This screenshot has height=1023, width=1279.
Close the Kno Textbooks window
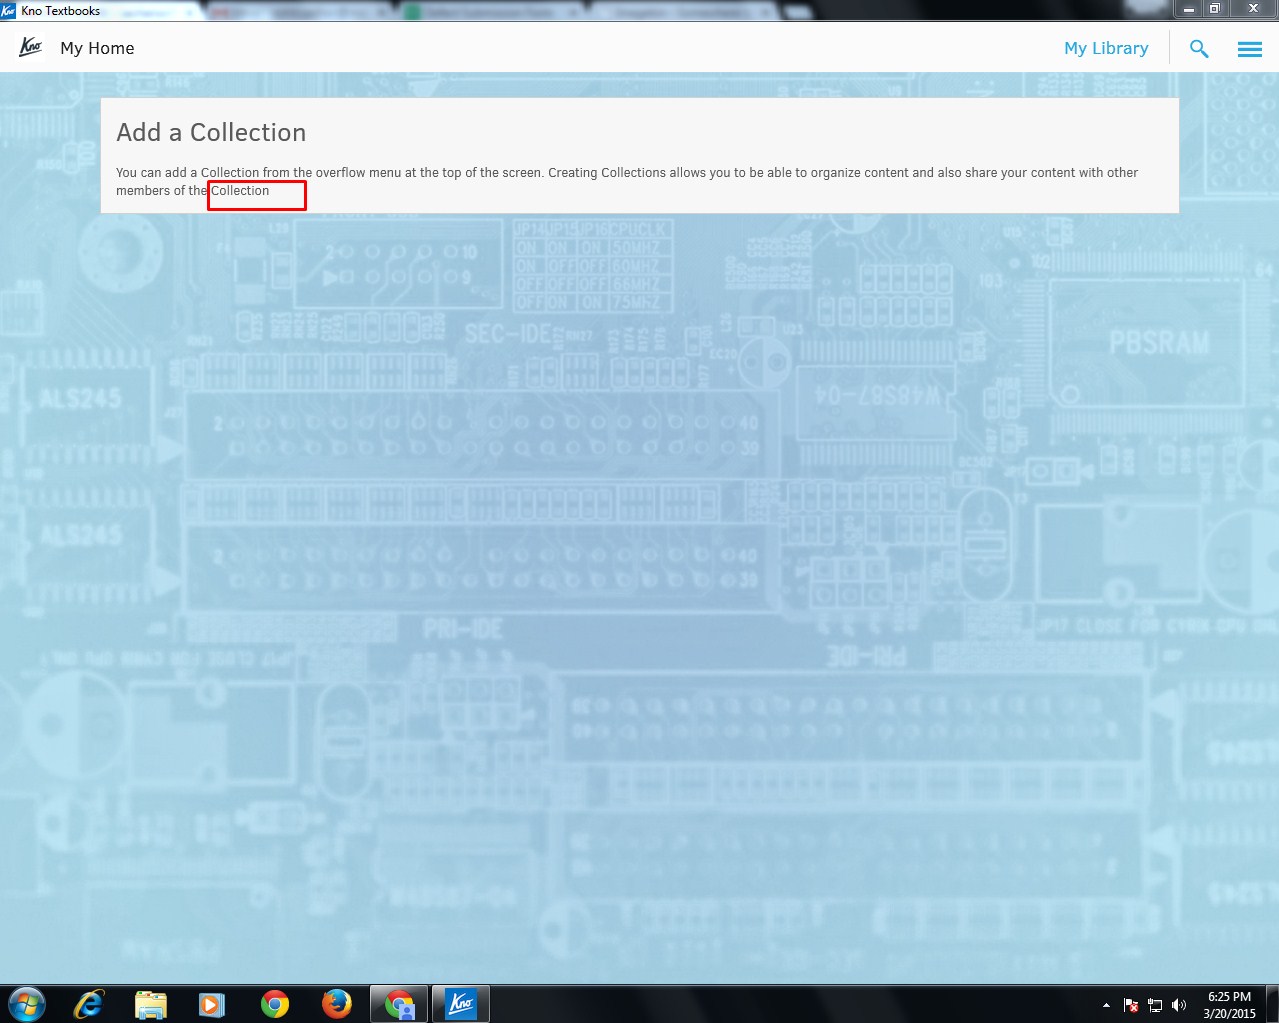[1253, 9]
